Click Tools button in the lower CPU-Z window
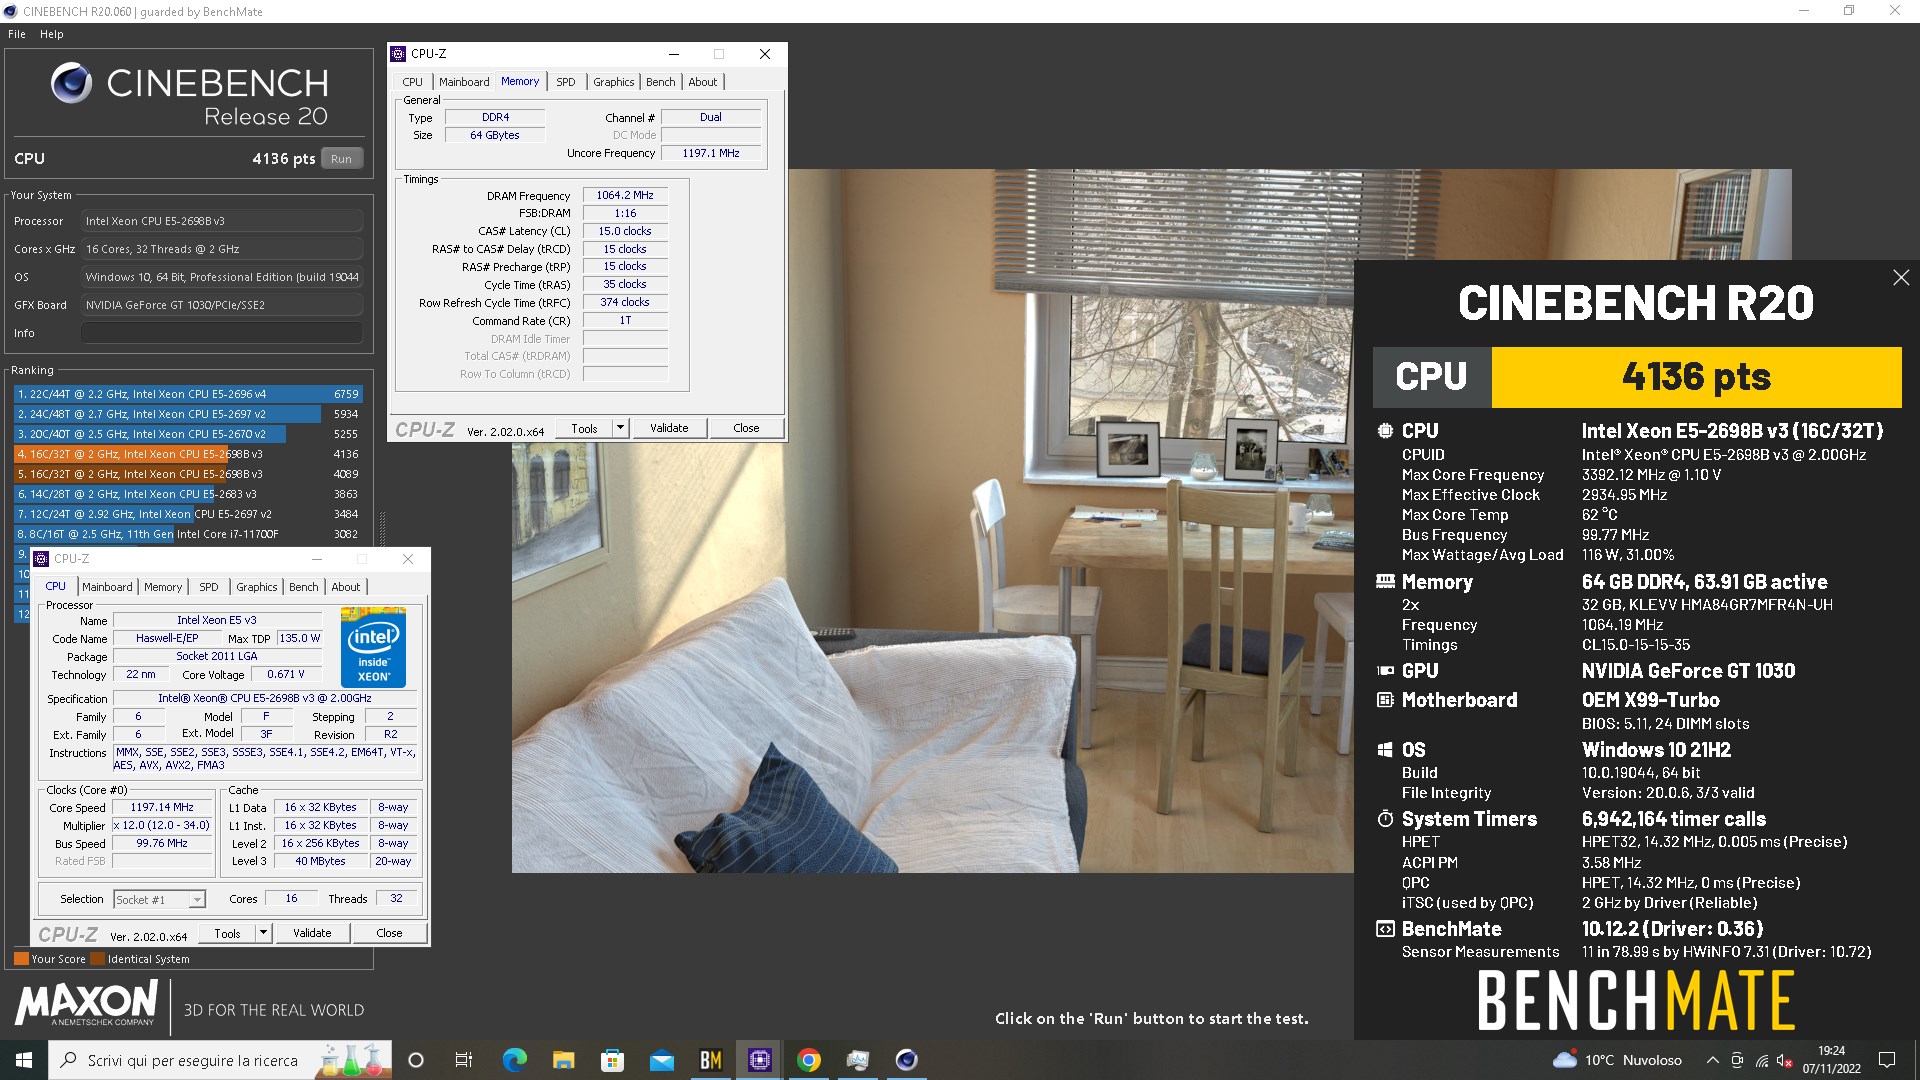The image size is (1920, 1080). pyautogui.click(x=227, y=933)
